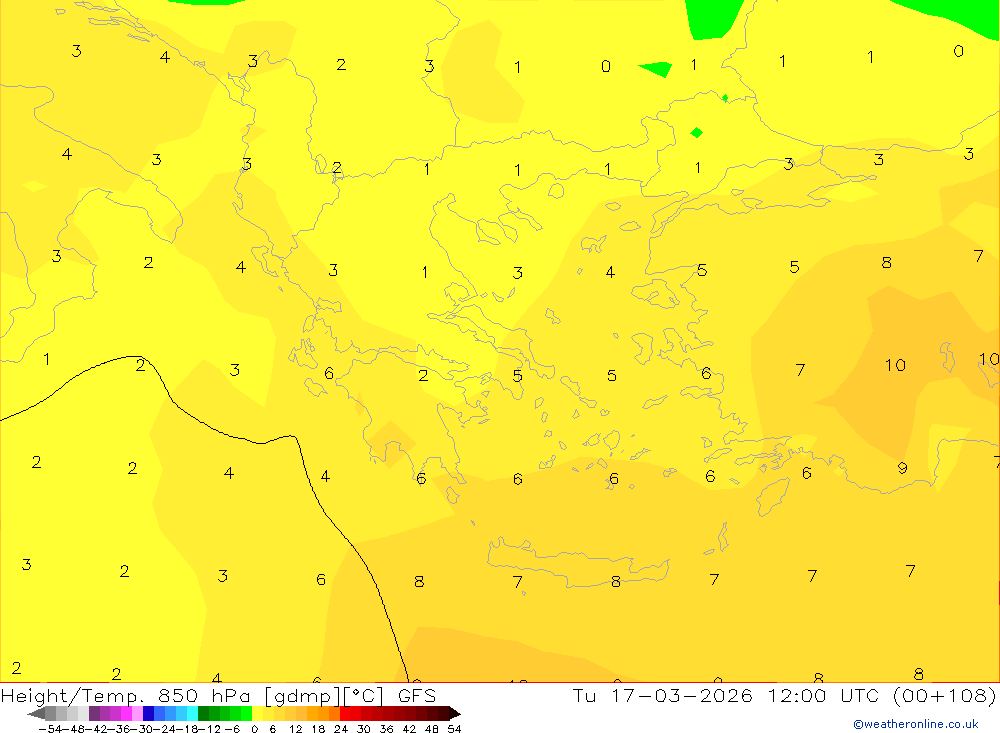Click the fully visible 10 over western Turkey
This screenshot has height=733, width=1000.
[x=895, y=365]
